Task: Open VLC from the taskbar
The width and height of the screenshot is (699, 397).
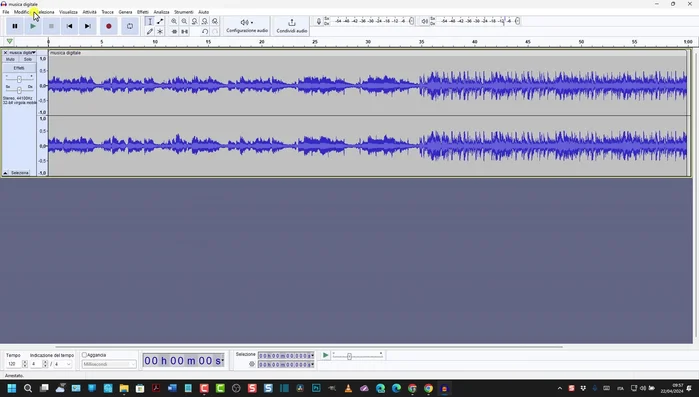Action: pyautogui.click(x=348, y=389)
